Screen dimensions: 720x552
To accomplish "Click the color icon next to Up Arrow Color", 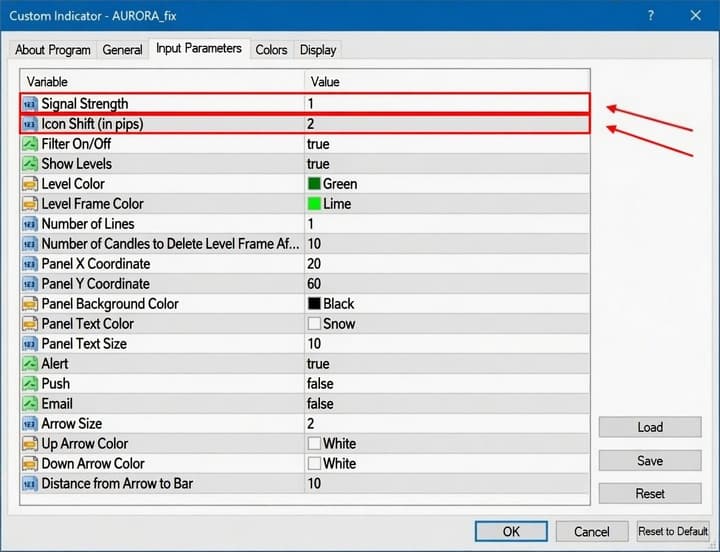I will click(30, 444).
